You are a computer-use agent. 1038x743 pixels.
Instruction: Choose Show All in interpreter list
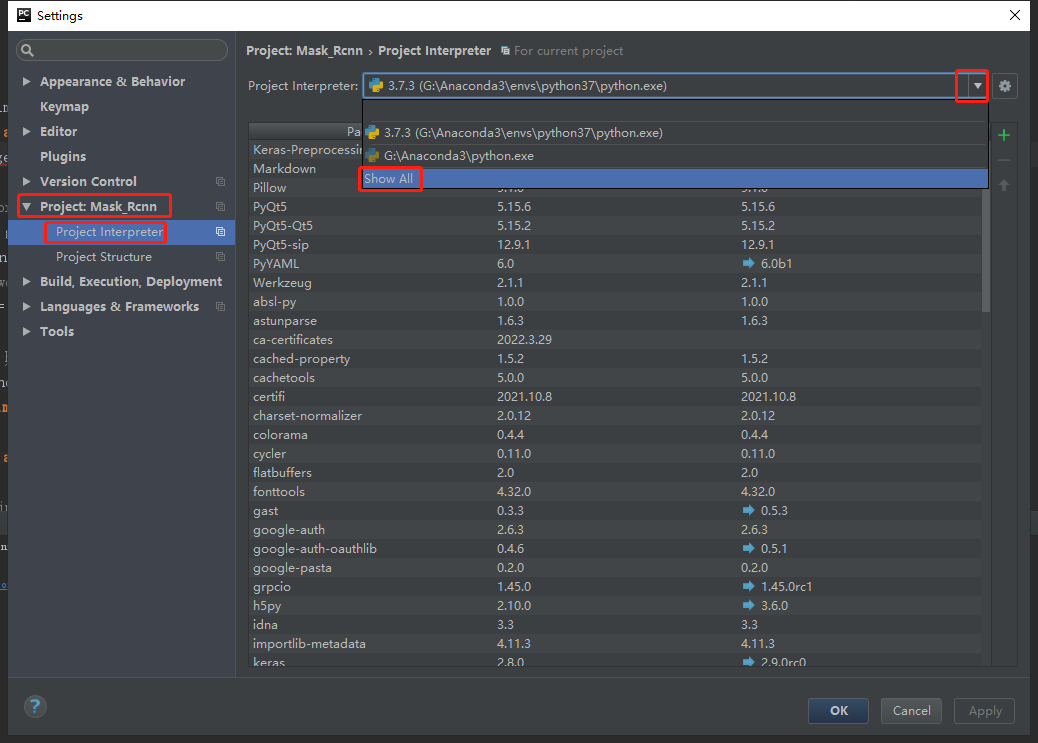tap(675, 179)
